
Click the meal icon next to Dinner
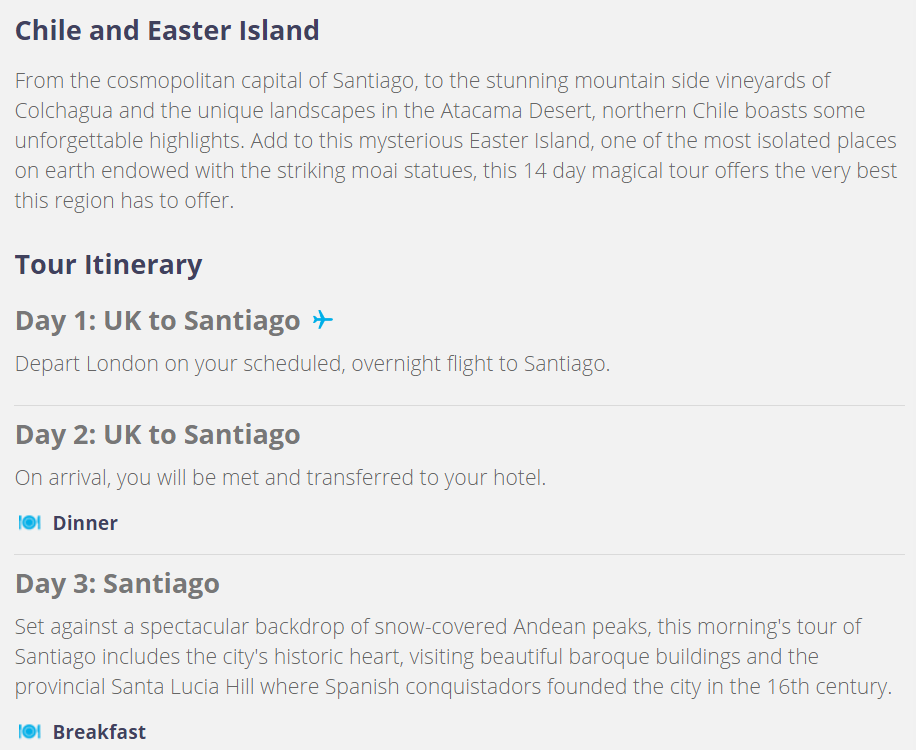tap(29, 522)
